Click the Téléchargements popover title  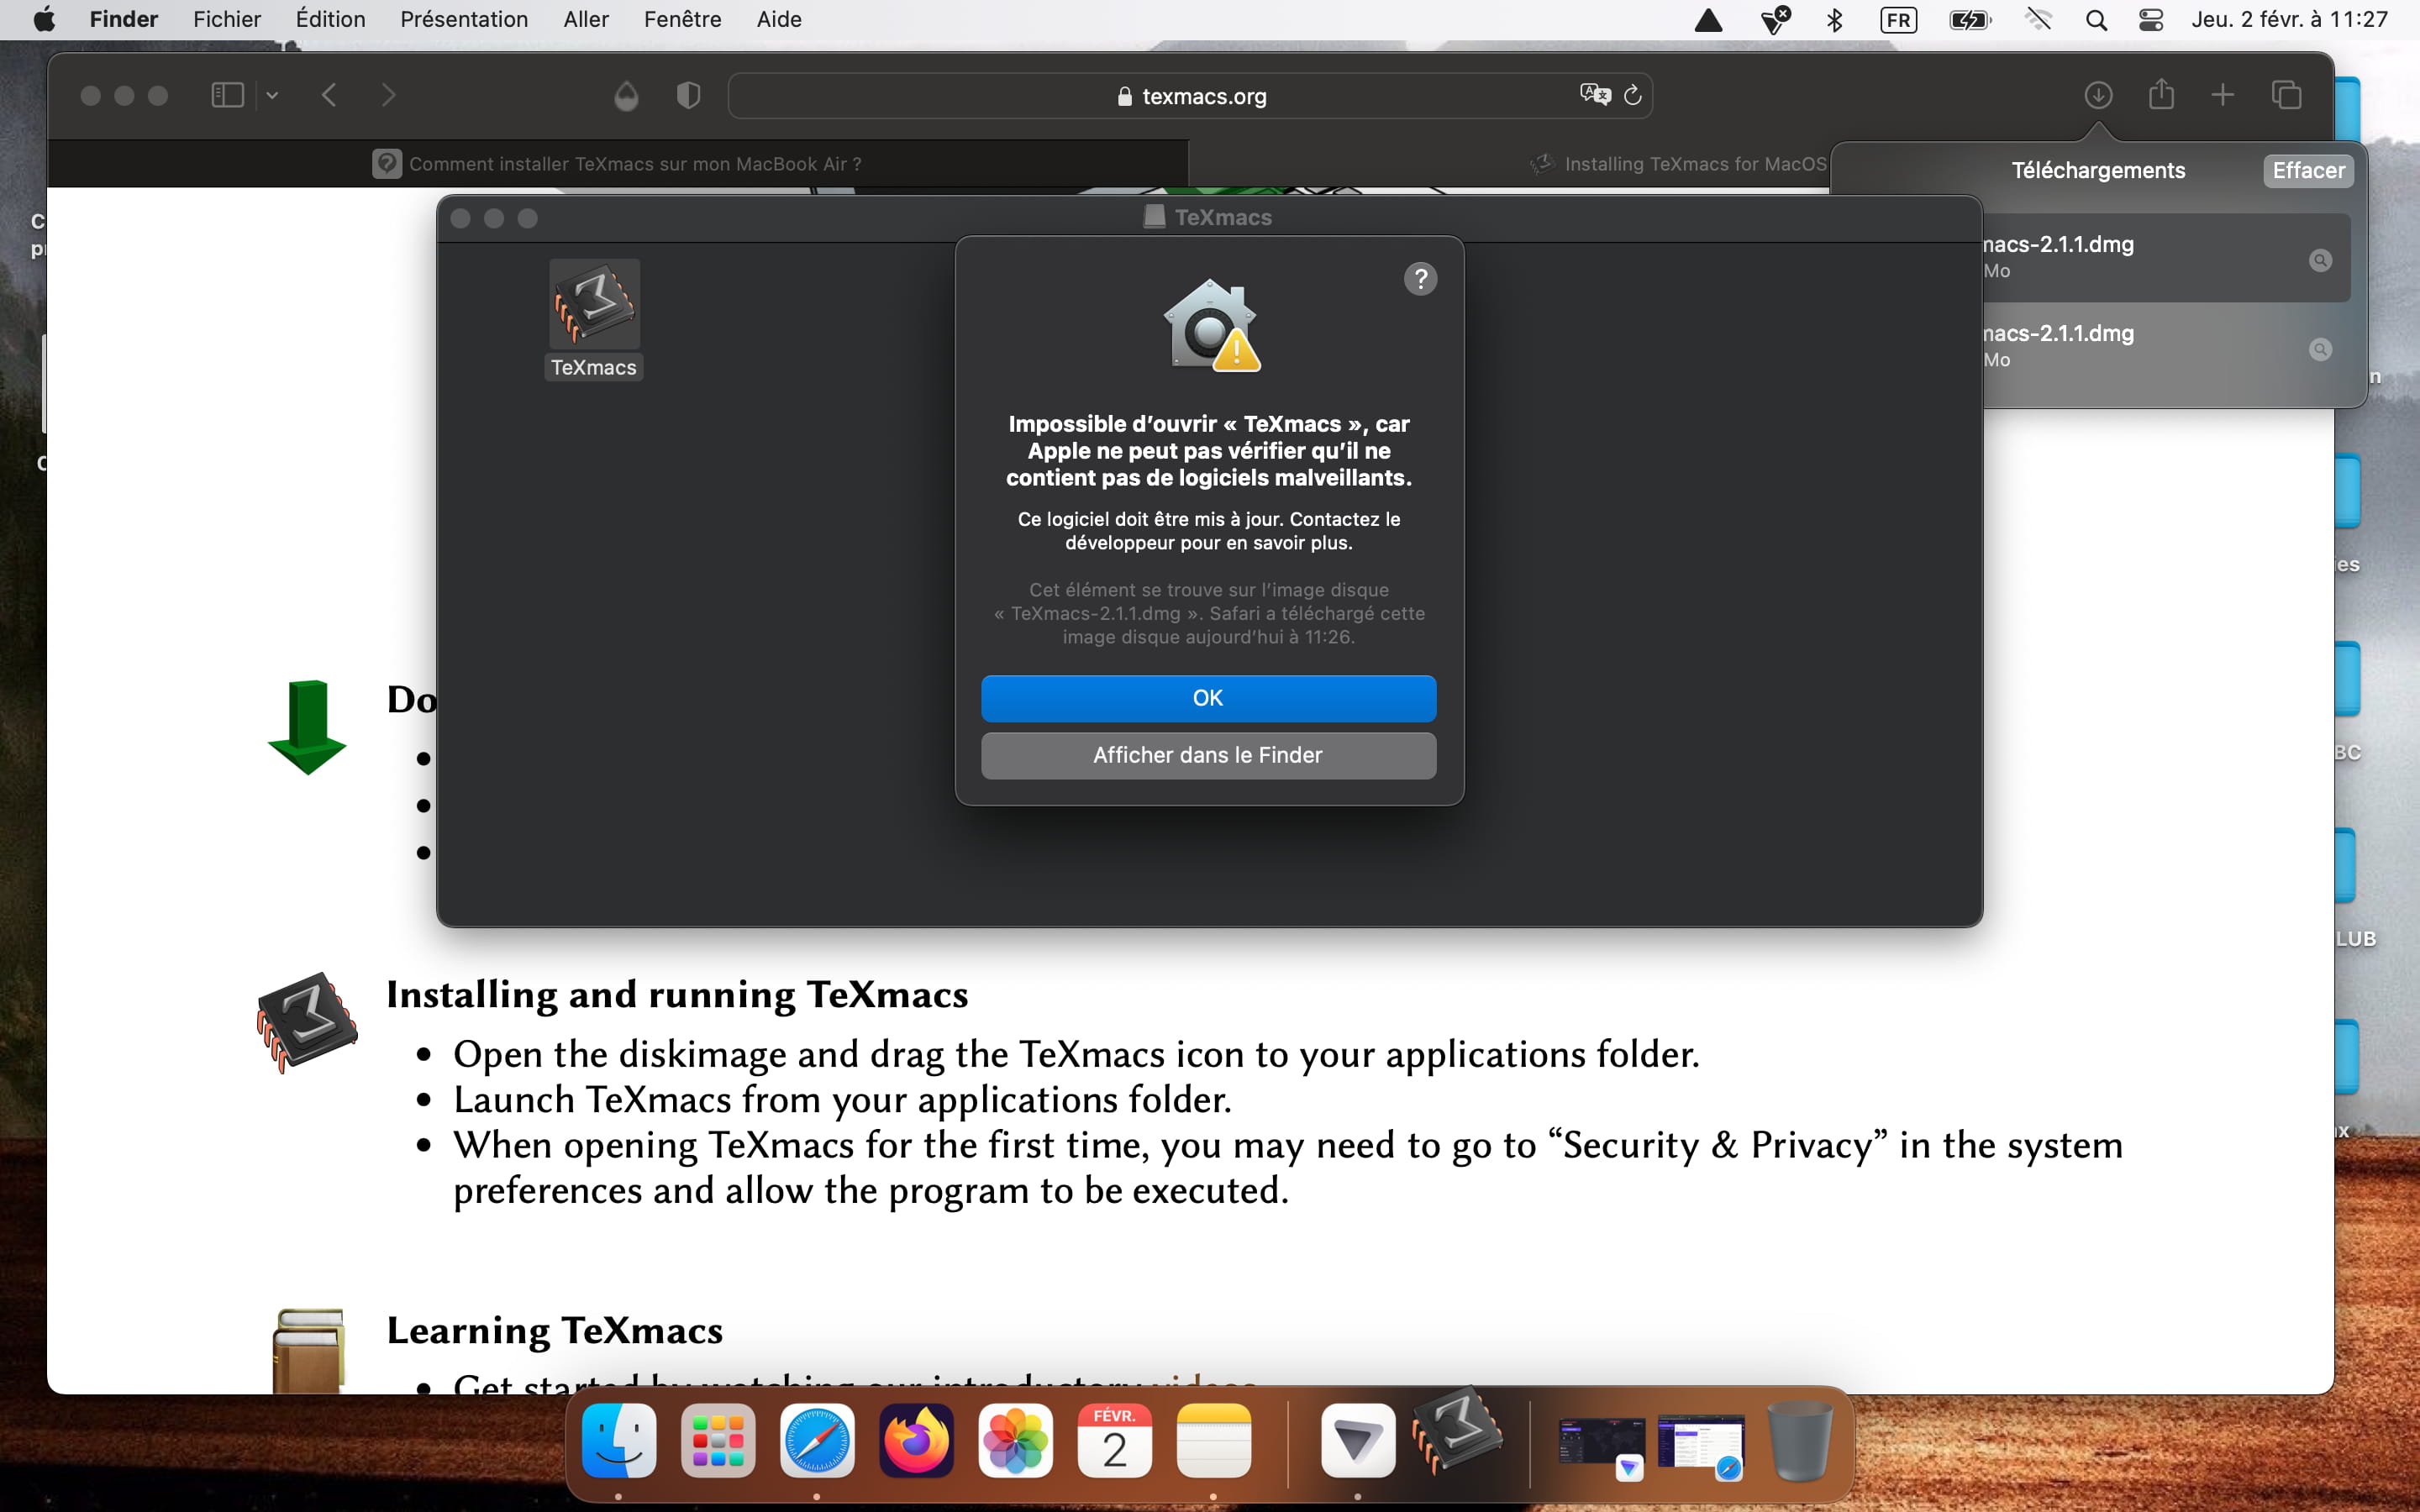(x=2098, y=170)
